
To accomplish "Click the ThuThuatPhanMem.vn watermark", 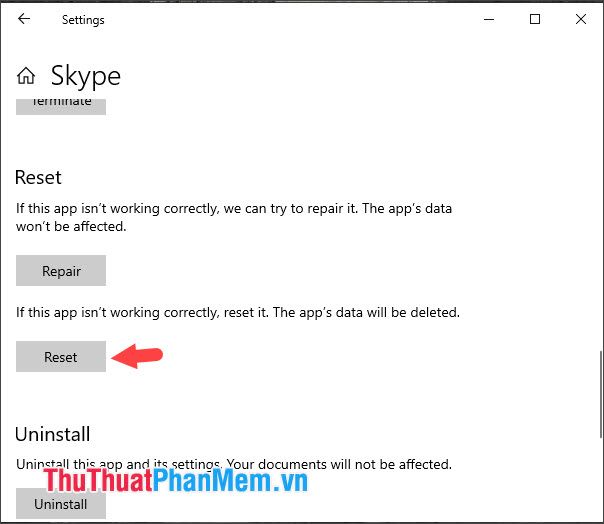I will (176, 481).
